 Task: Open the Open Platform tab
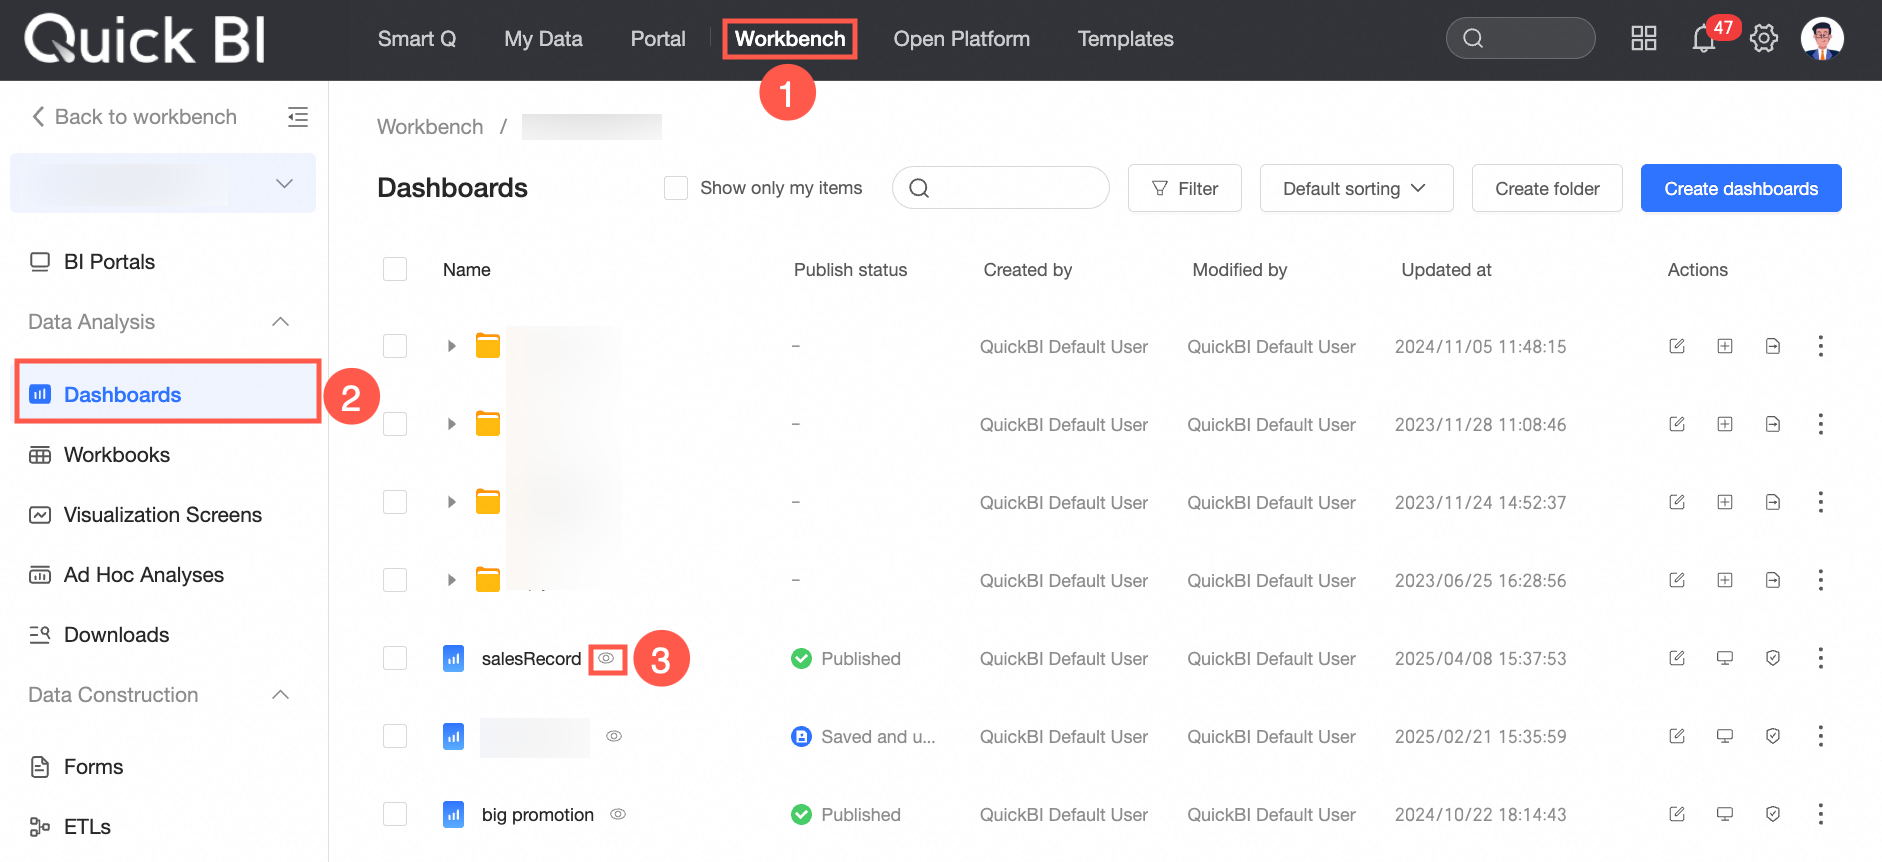pos(961,39)
